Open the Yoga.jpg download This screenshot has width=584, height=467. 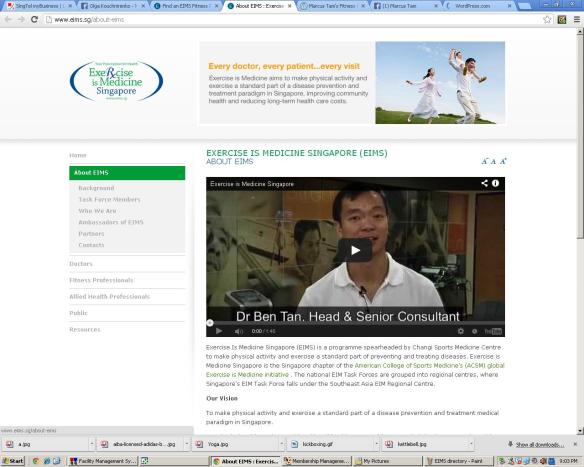235,444
